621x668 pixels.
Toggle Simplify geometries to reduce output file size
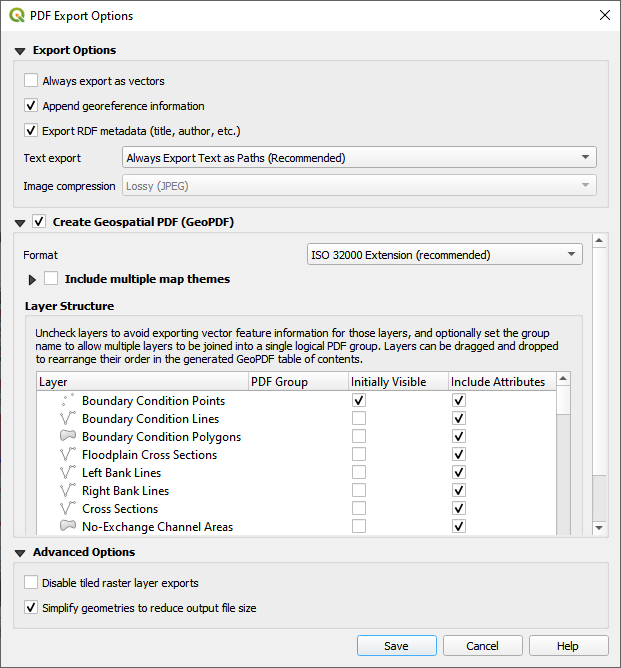click(32, 608)
